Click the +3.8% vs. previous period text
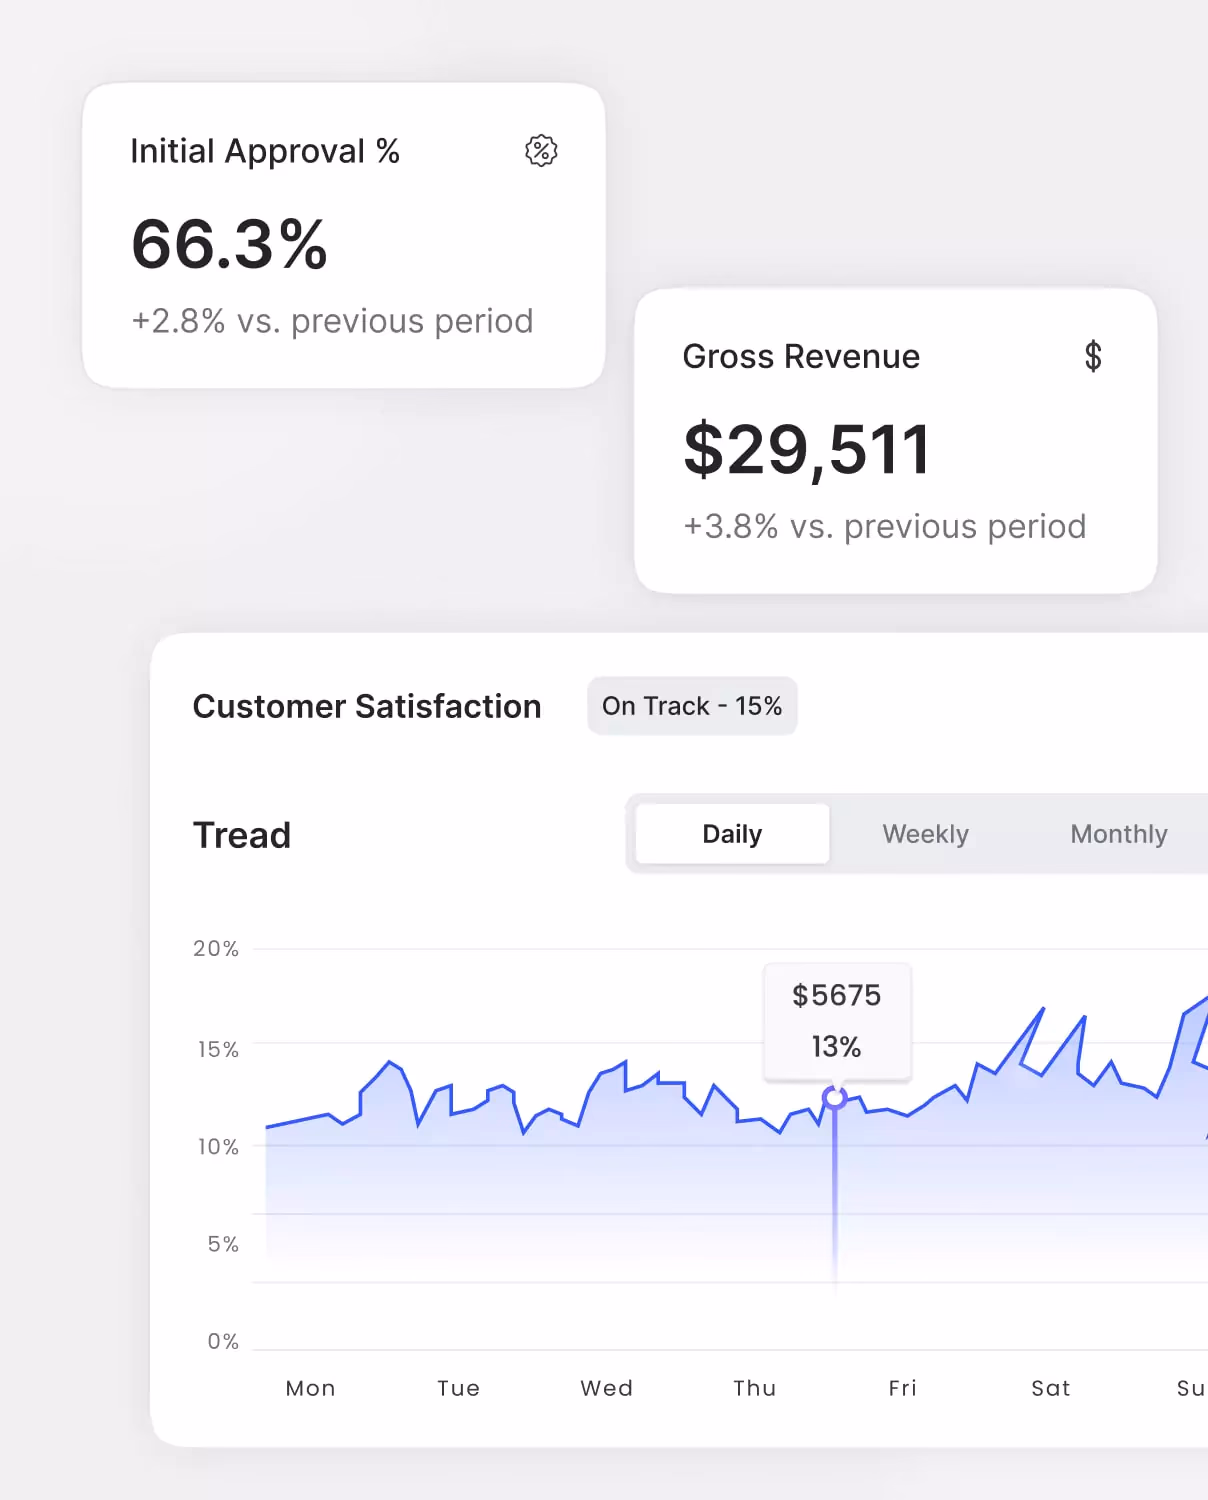Viewport: 1208px width, 1500px height. (x=884, y=526)
